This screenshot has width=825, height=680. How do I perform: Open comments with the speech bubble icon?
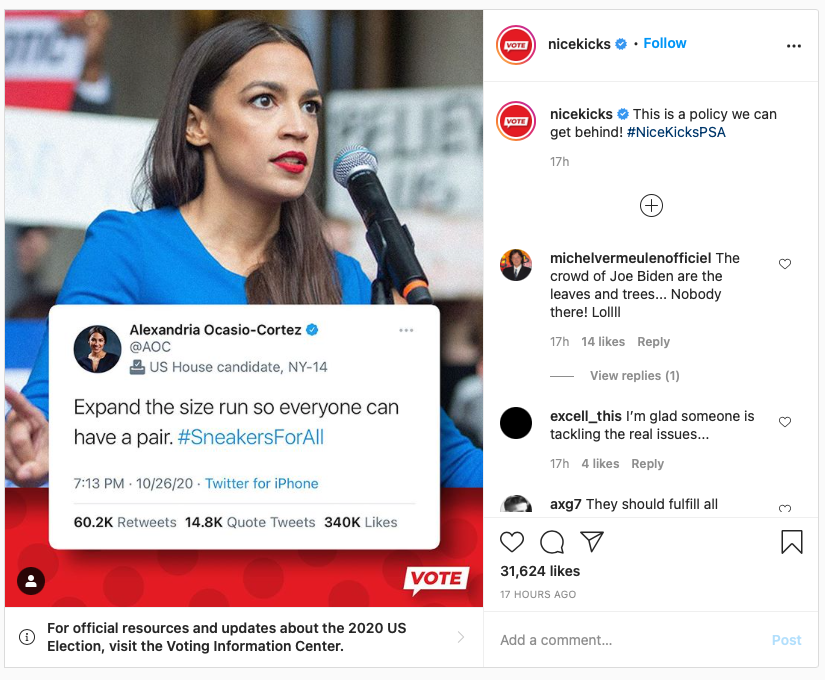552,542
